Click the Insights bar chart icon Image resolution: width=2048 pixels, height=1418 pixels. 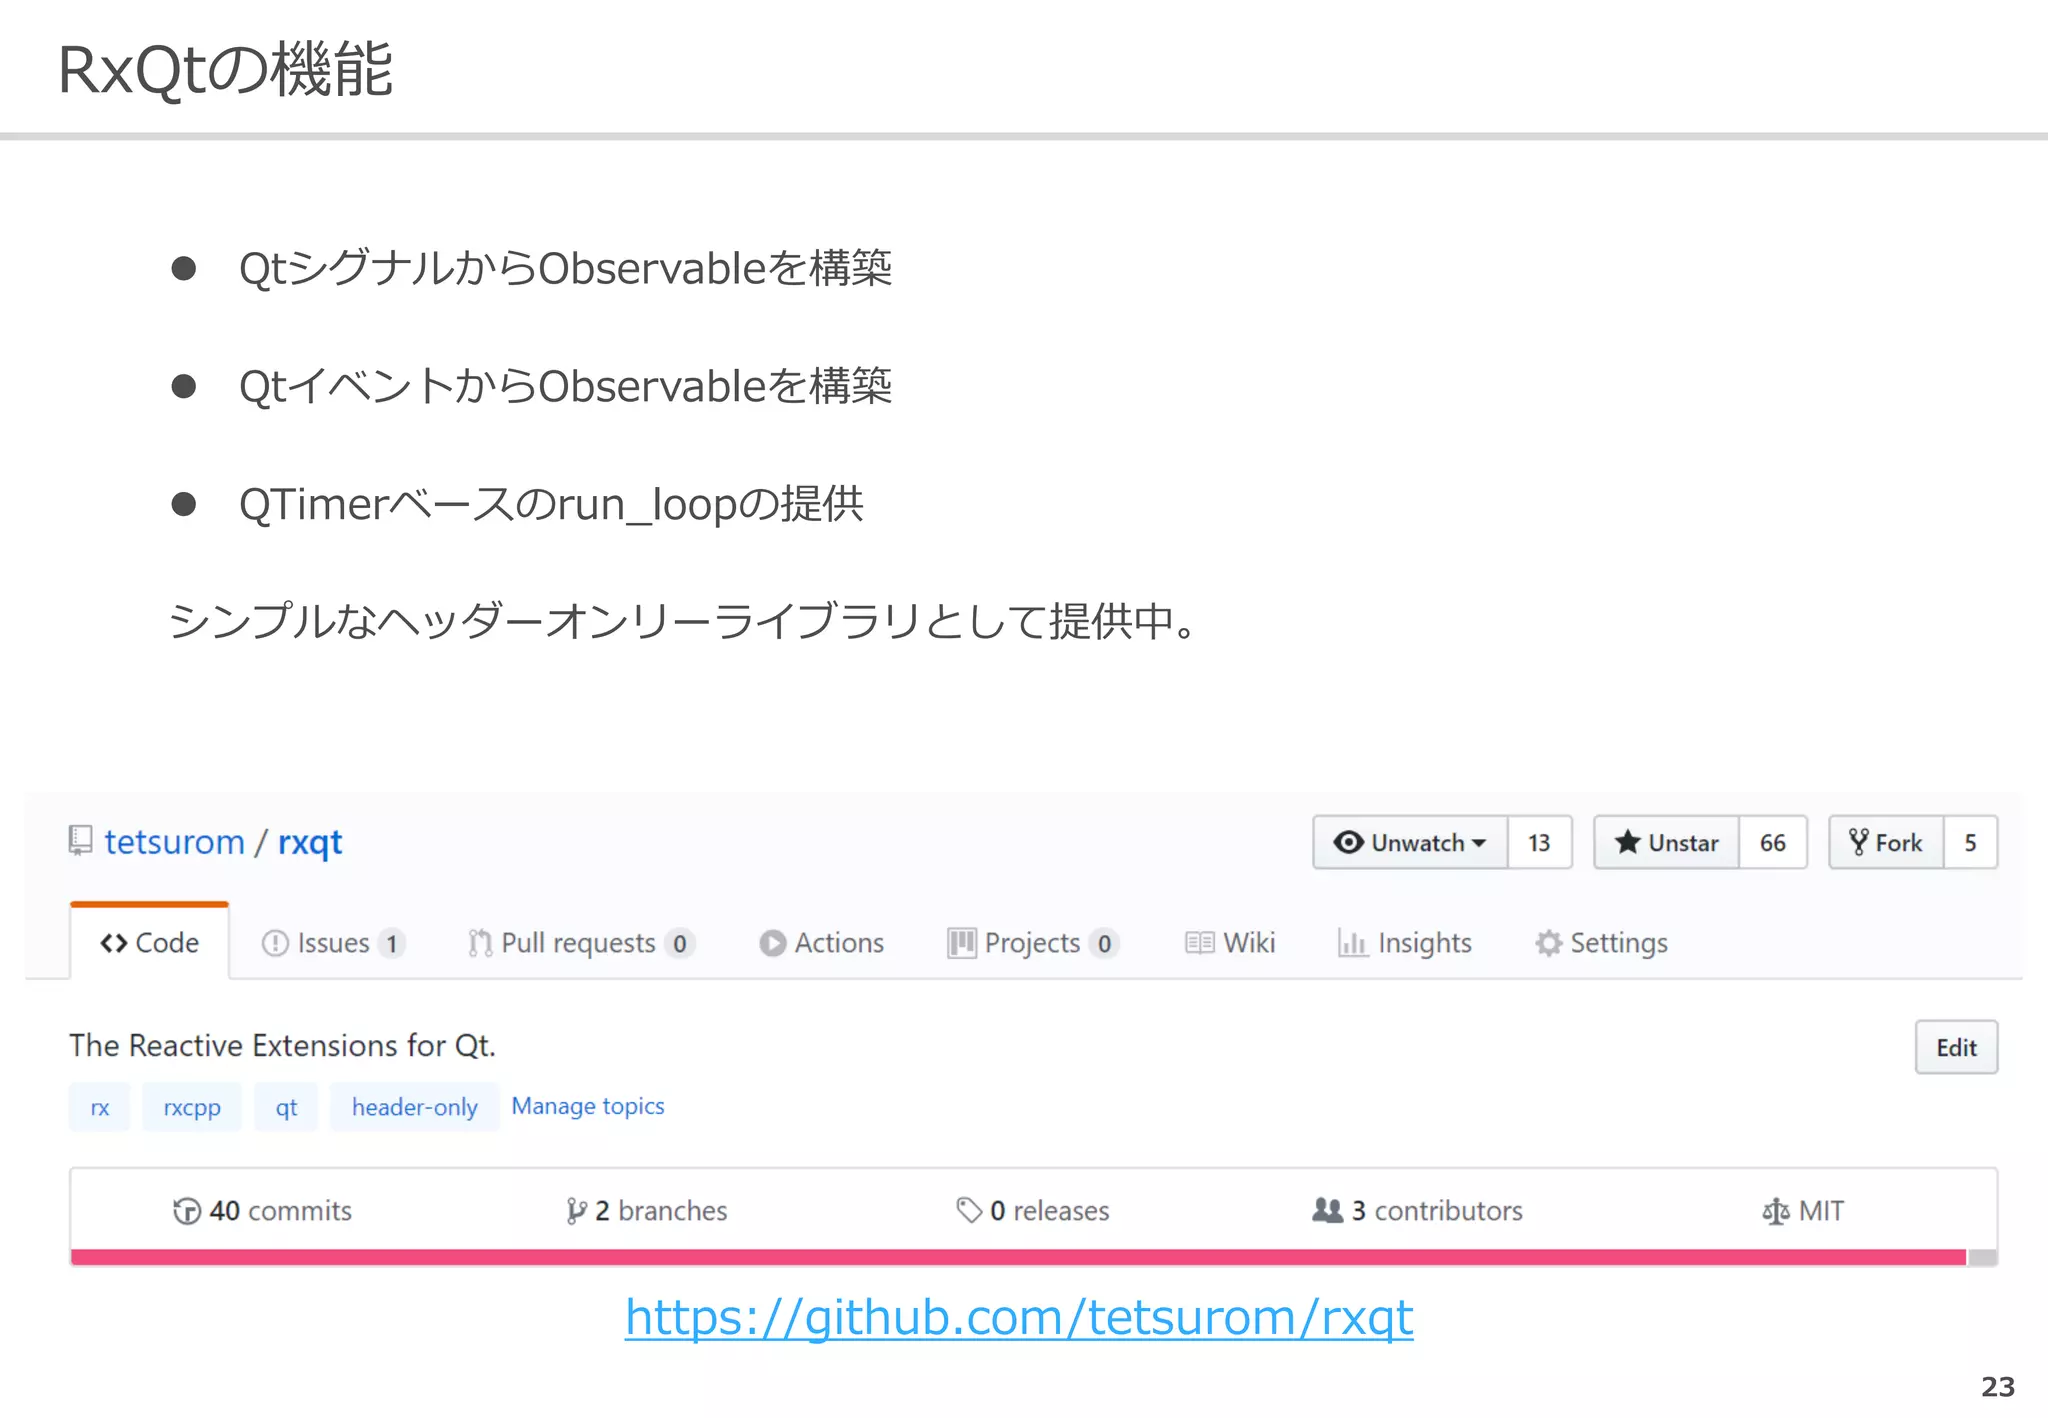(1352, 943)
